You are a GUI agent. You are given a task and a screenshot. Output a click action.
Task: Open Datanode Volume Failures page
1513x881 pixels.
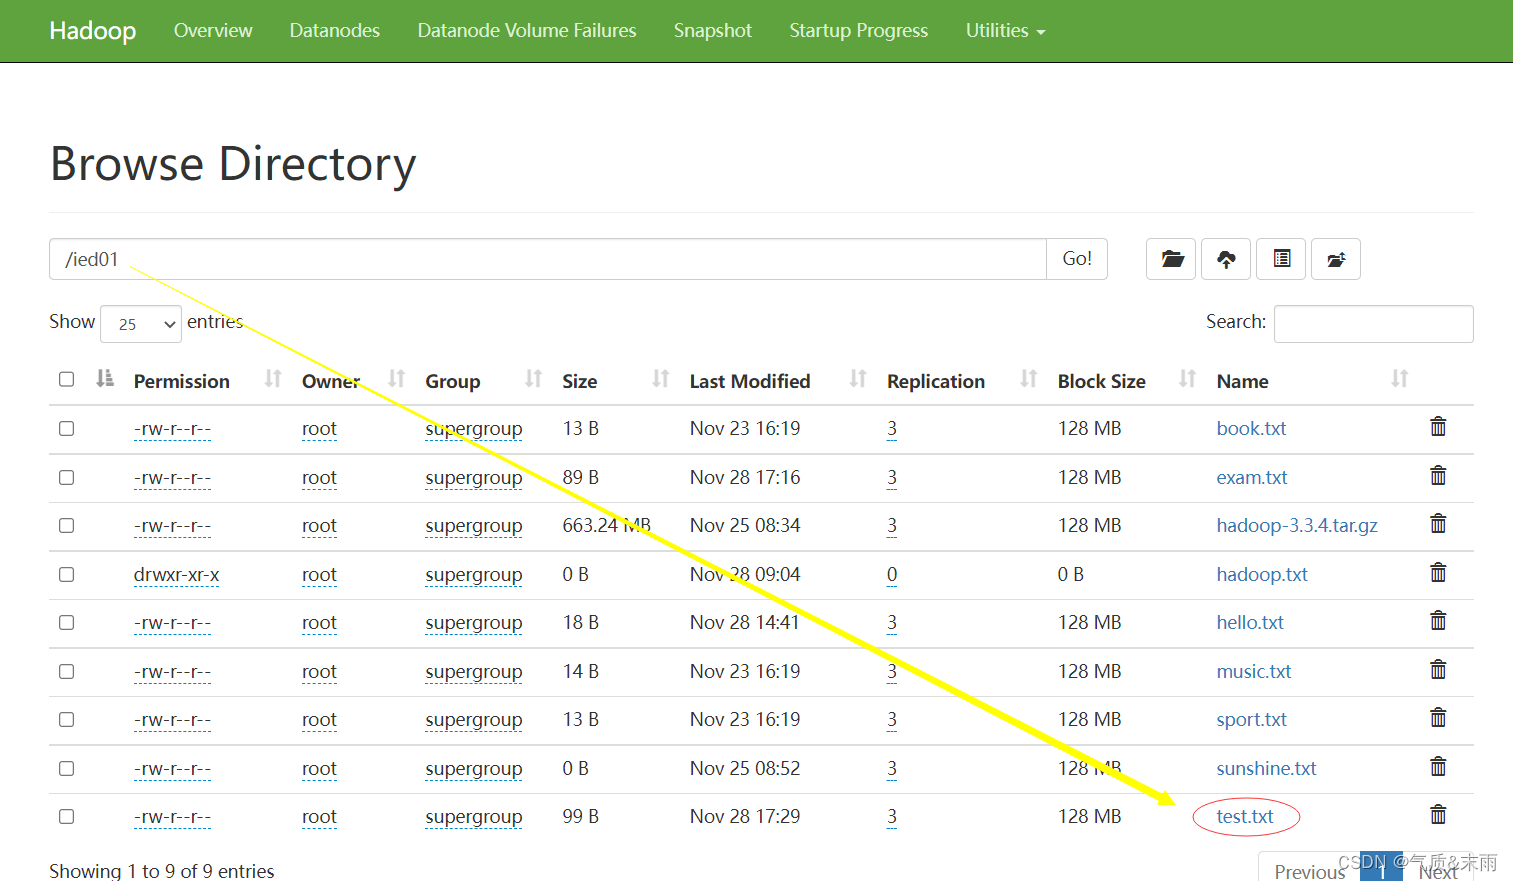point(527,31)
